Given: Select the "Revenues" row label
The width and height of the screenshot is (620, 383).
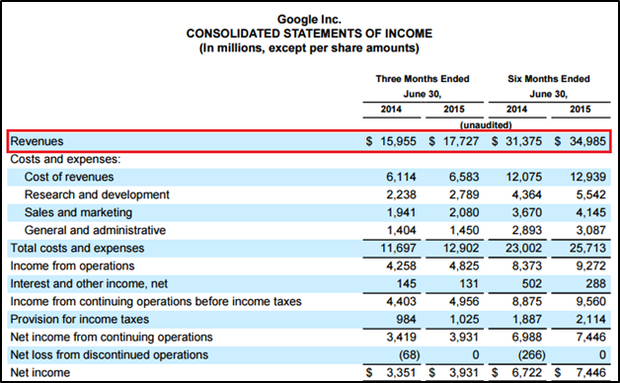Looking at the screenshot, I should click(x=37, y=141).
